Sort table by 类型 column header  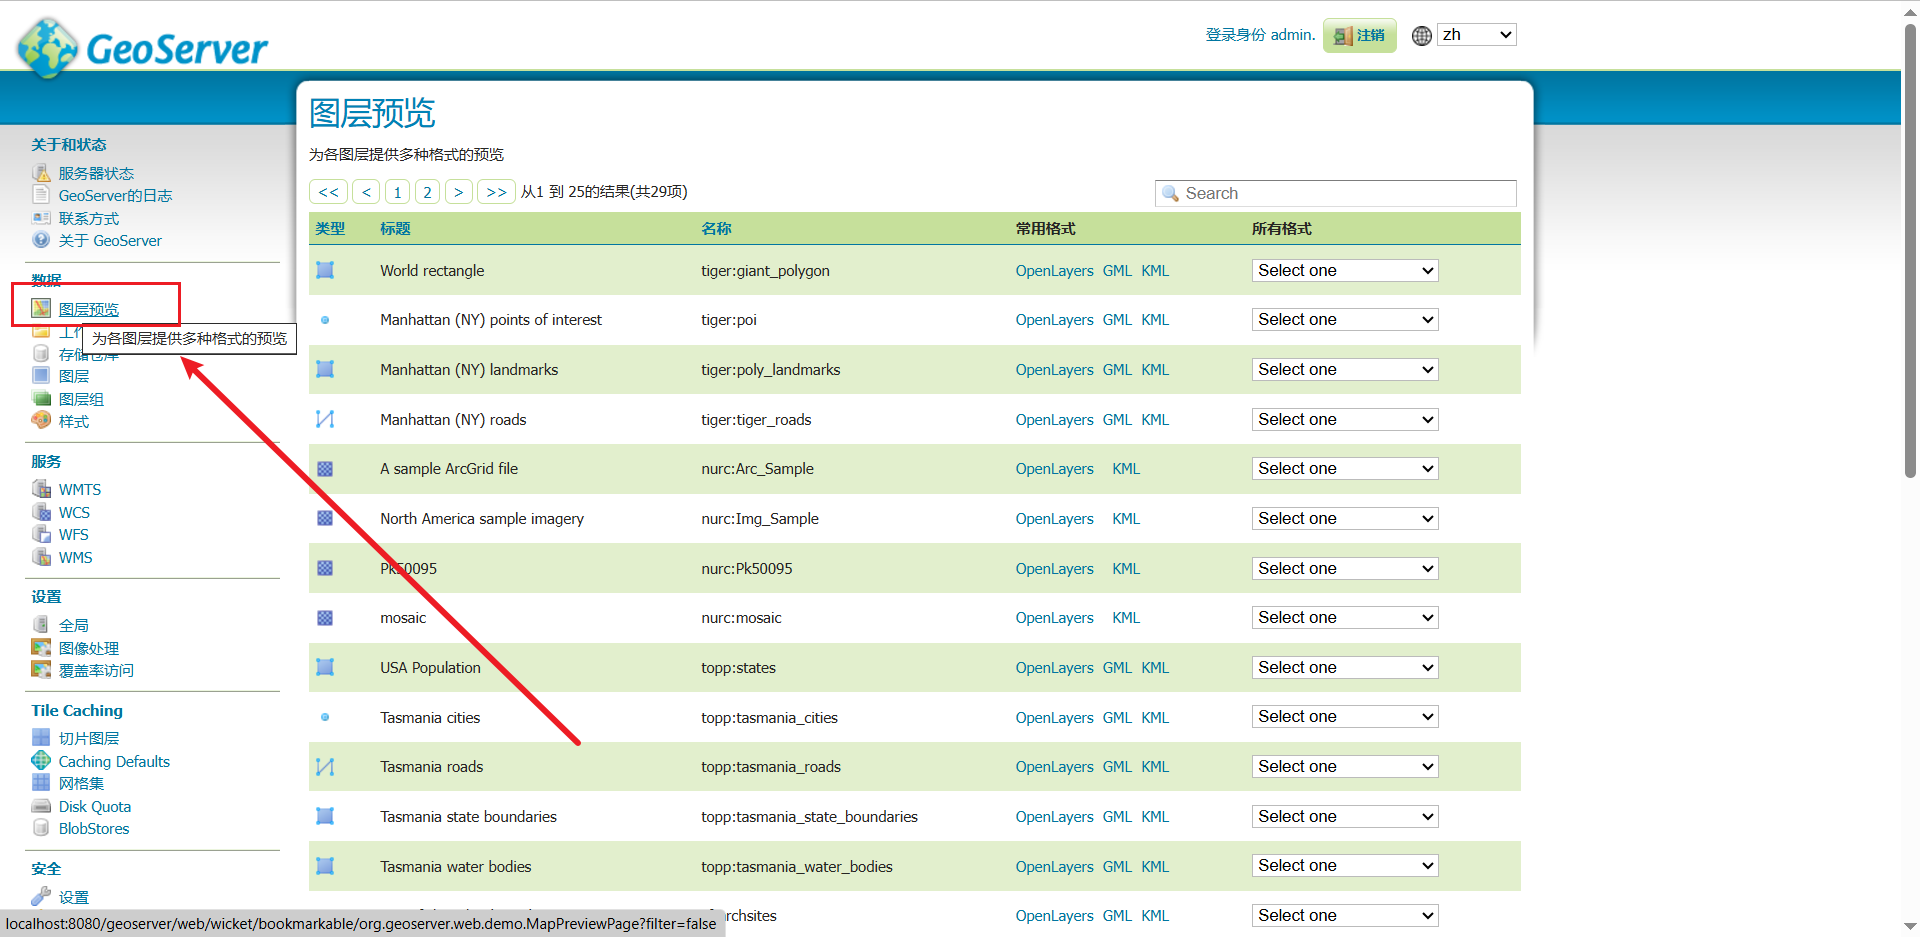330,228
